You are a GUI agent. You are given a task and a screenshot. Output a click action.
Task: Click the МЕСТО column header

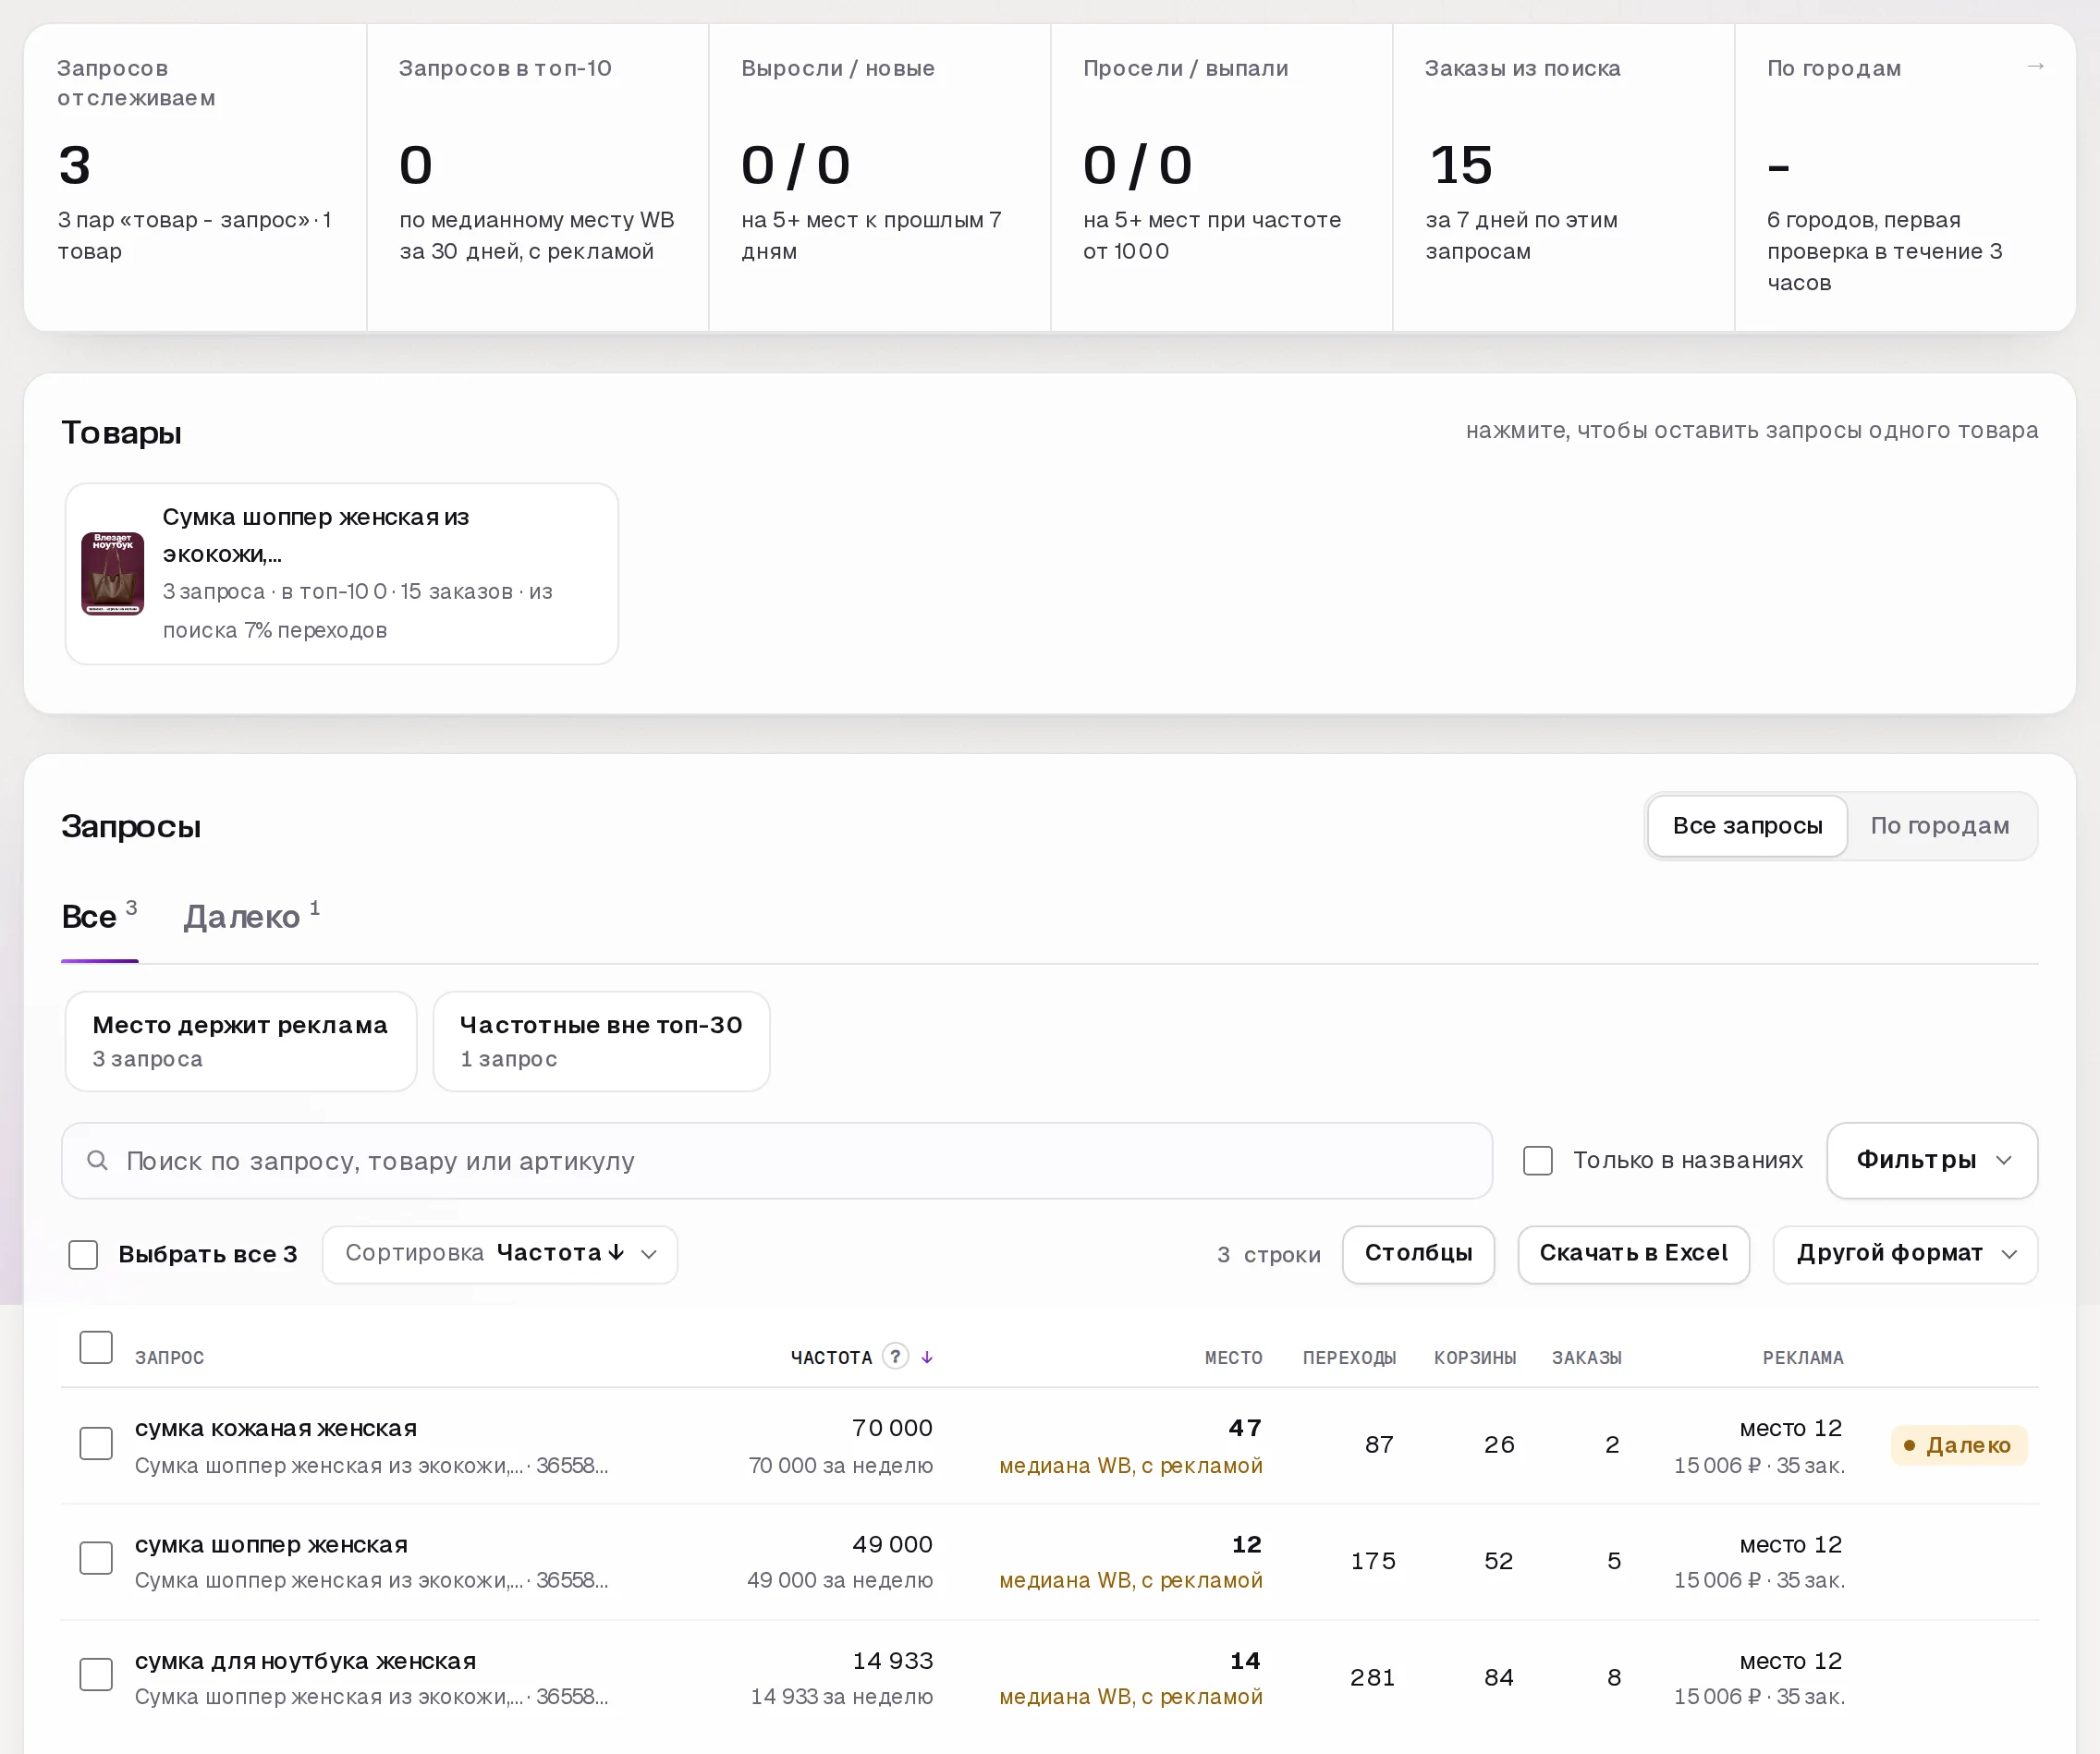point(1233,1358)
